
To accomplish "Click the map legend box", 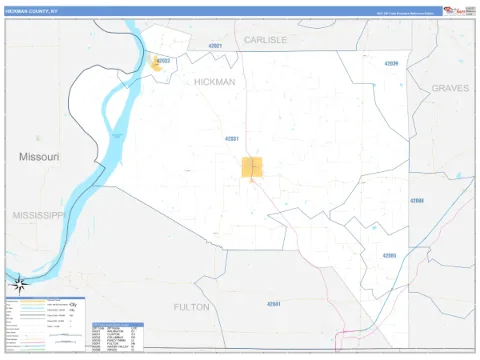I will (x=45, y=324).
